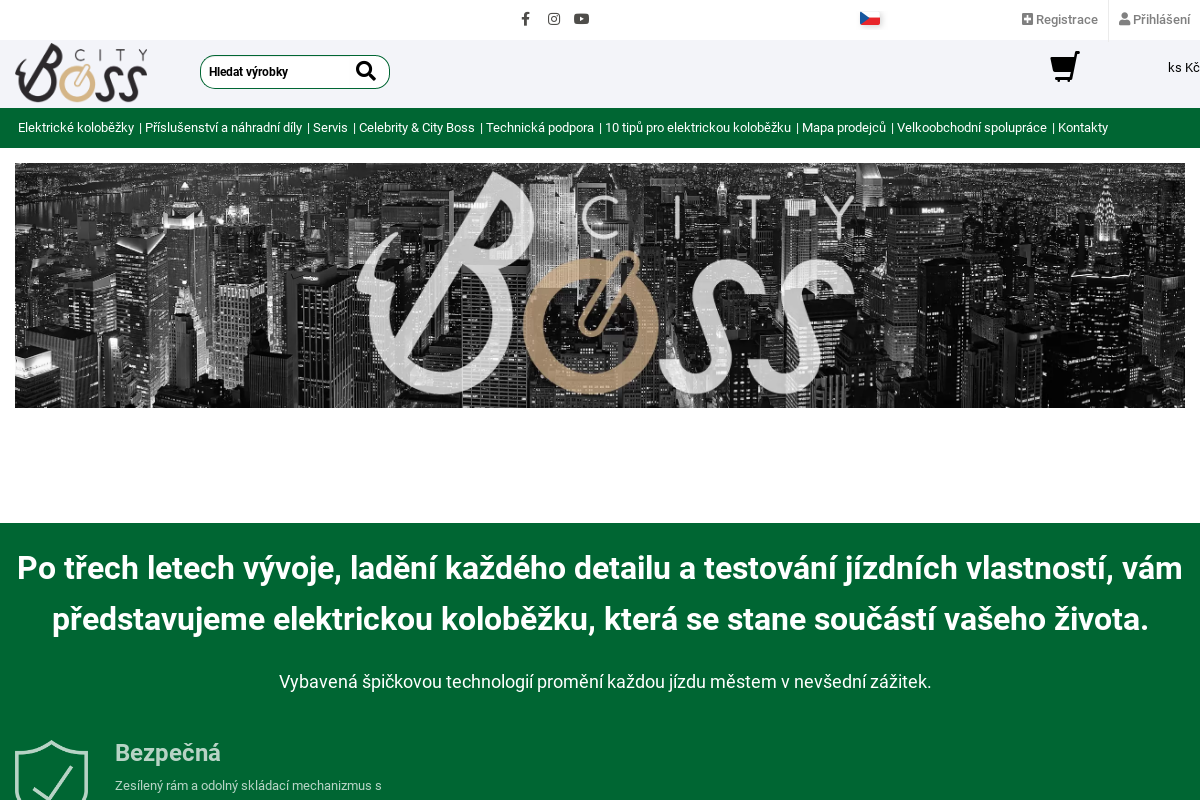Image resolution: width=1200 pixels, height=800 pixels.
Task: Click the shield checkmark safety icon
Action: (52, 770)
